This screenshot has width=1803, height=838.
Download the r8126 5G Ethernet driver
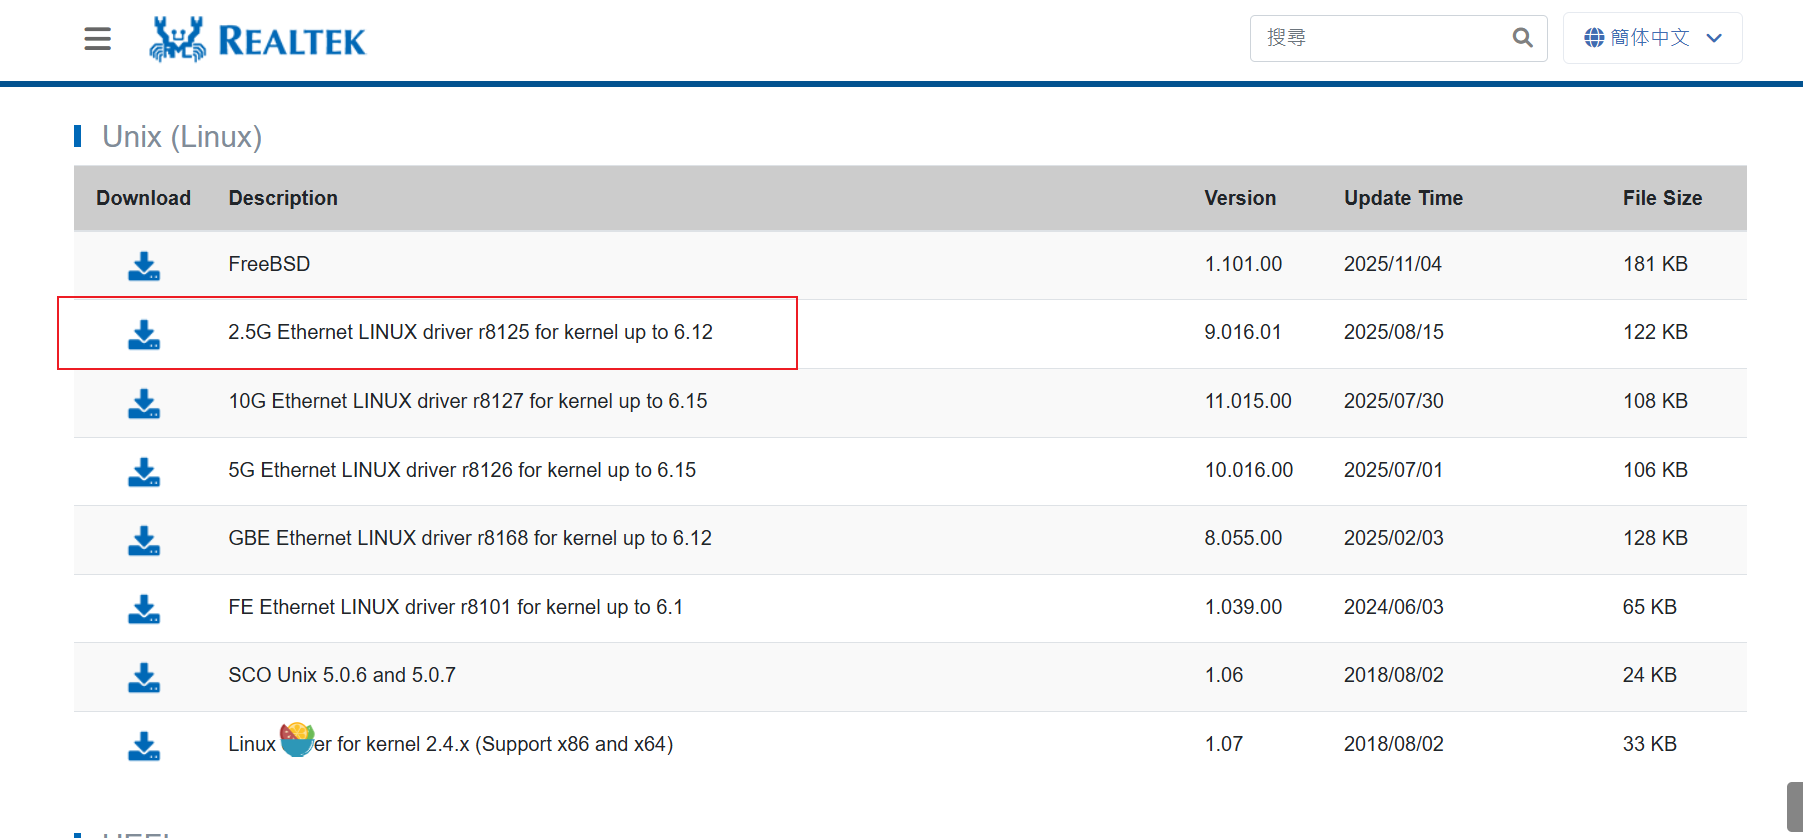point(144,472)
